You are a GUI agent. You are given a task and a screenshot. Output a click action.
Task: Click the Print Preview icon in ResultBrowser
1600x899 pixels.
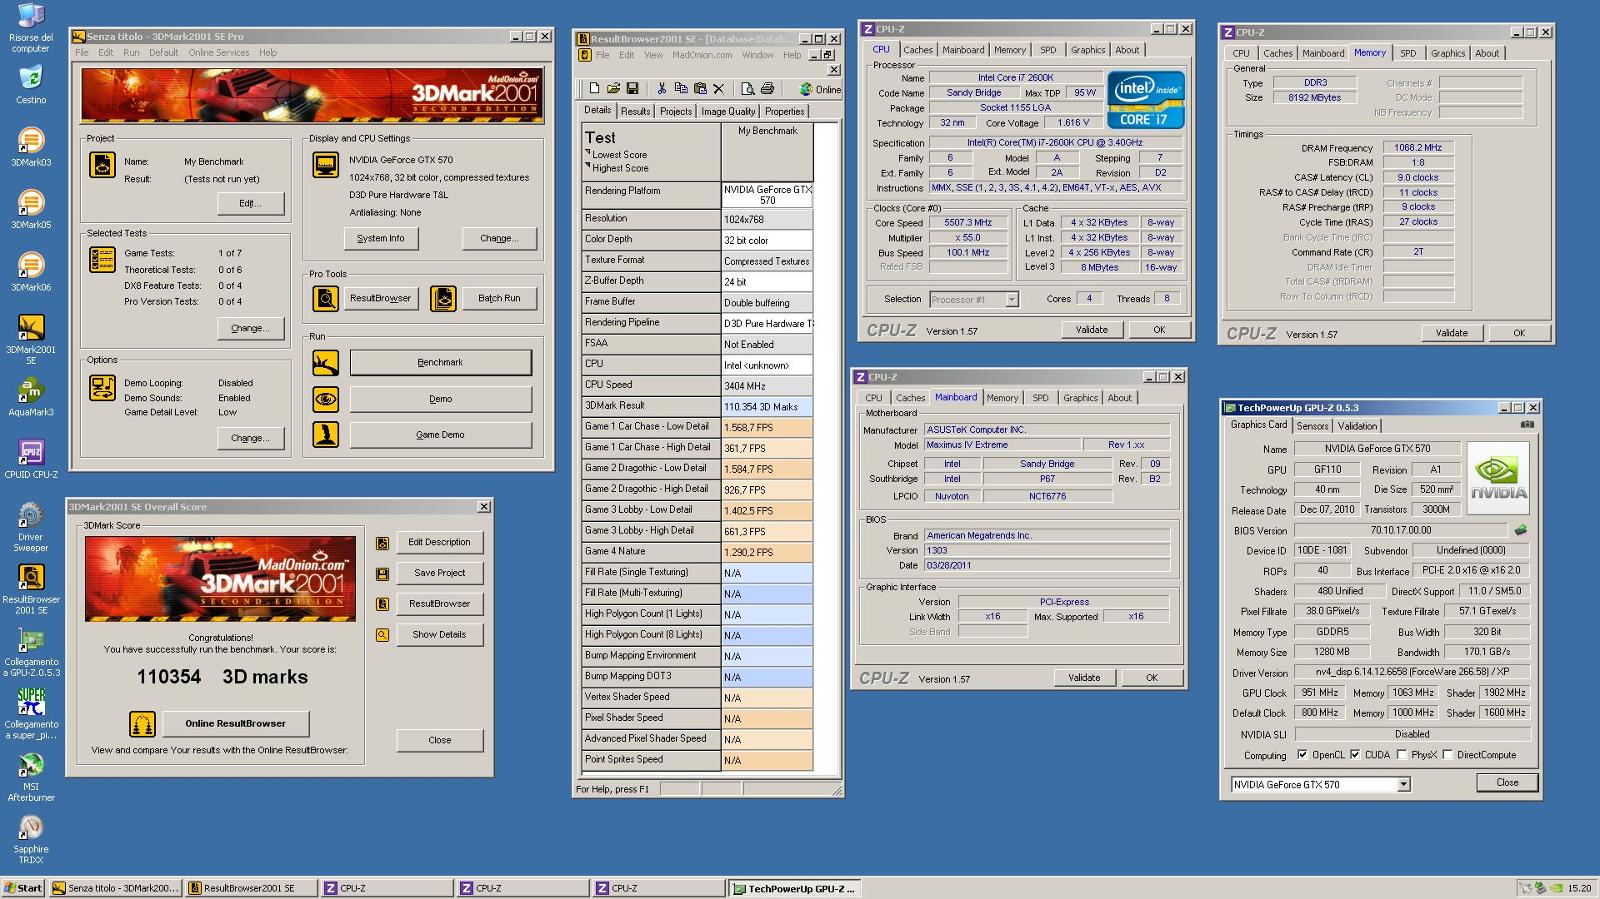(x=748, y=89)
